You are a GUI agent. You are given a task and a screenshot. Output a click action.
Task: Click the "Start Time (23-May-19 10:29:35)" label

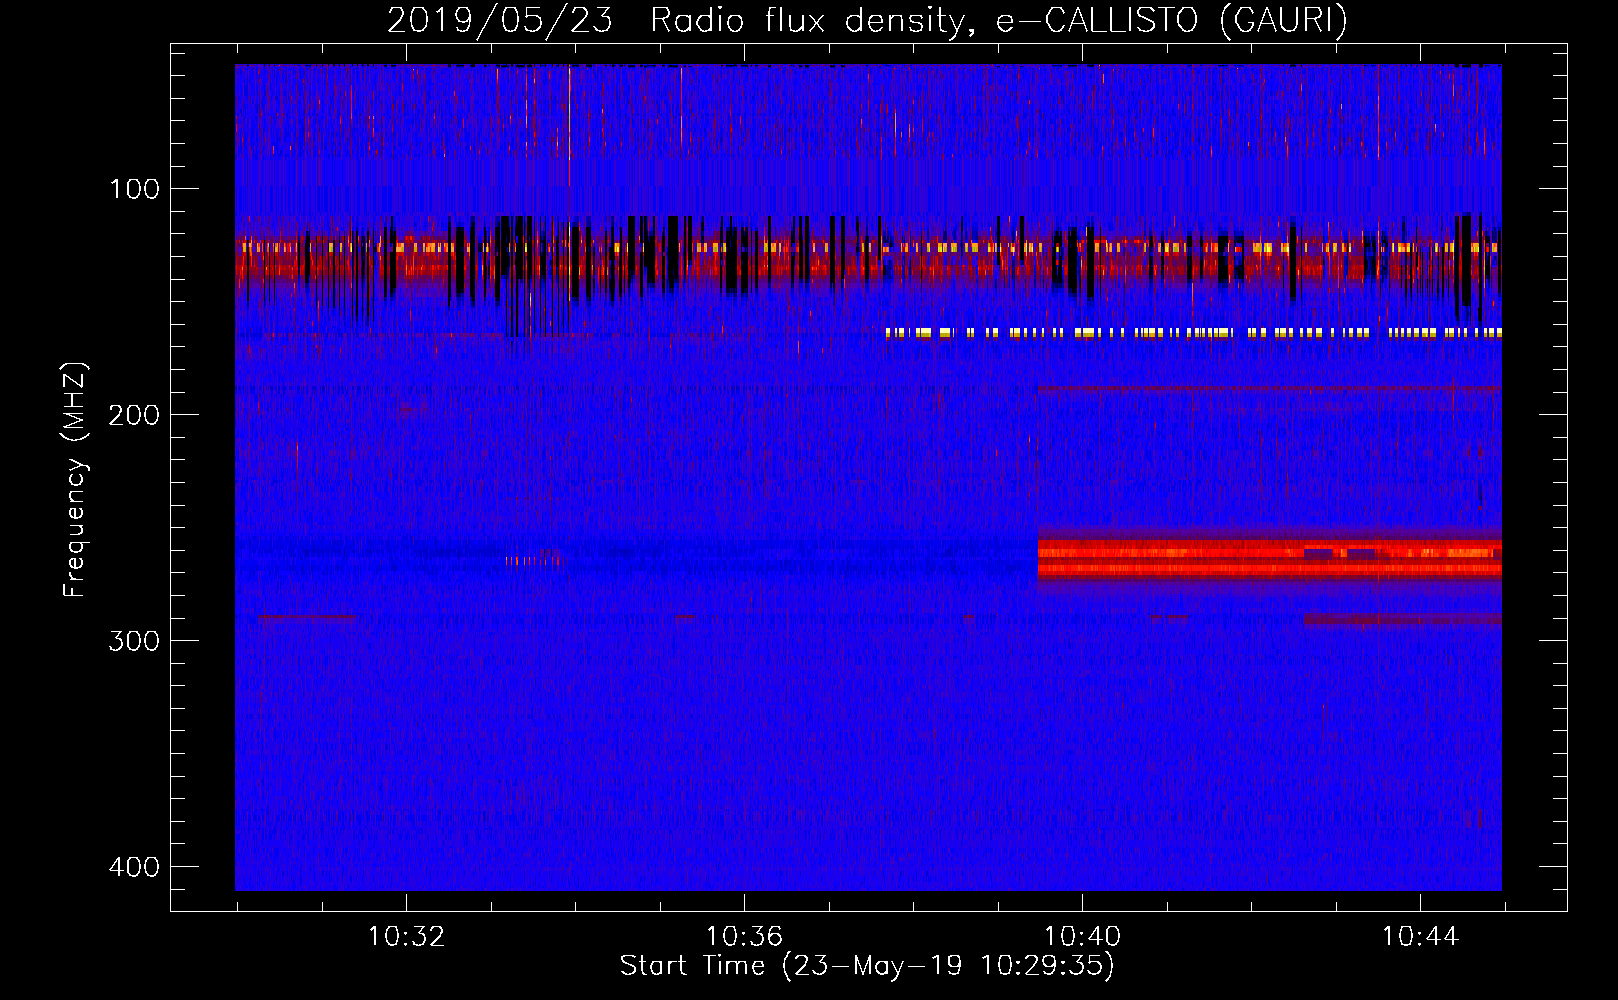(x=867, y=965)
